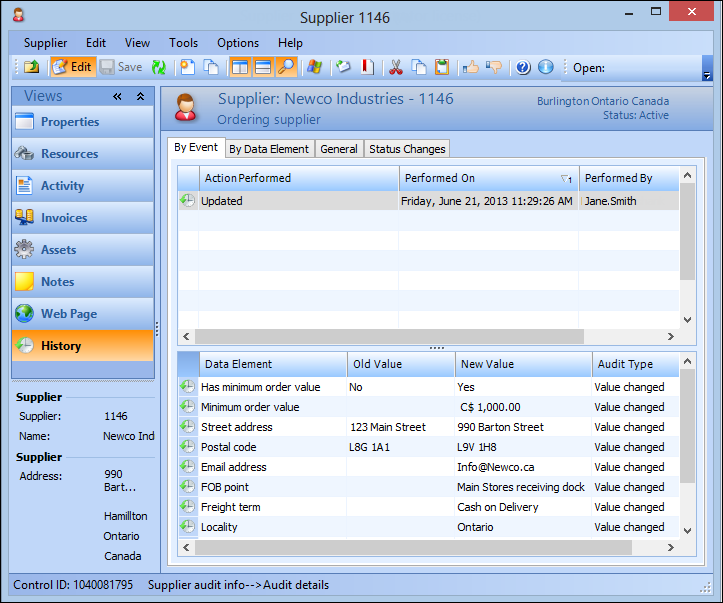Collapse the Views panel with double up chevron
This screenshot has height=603, width=723.
click(141, 97)
